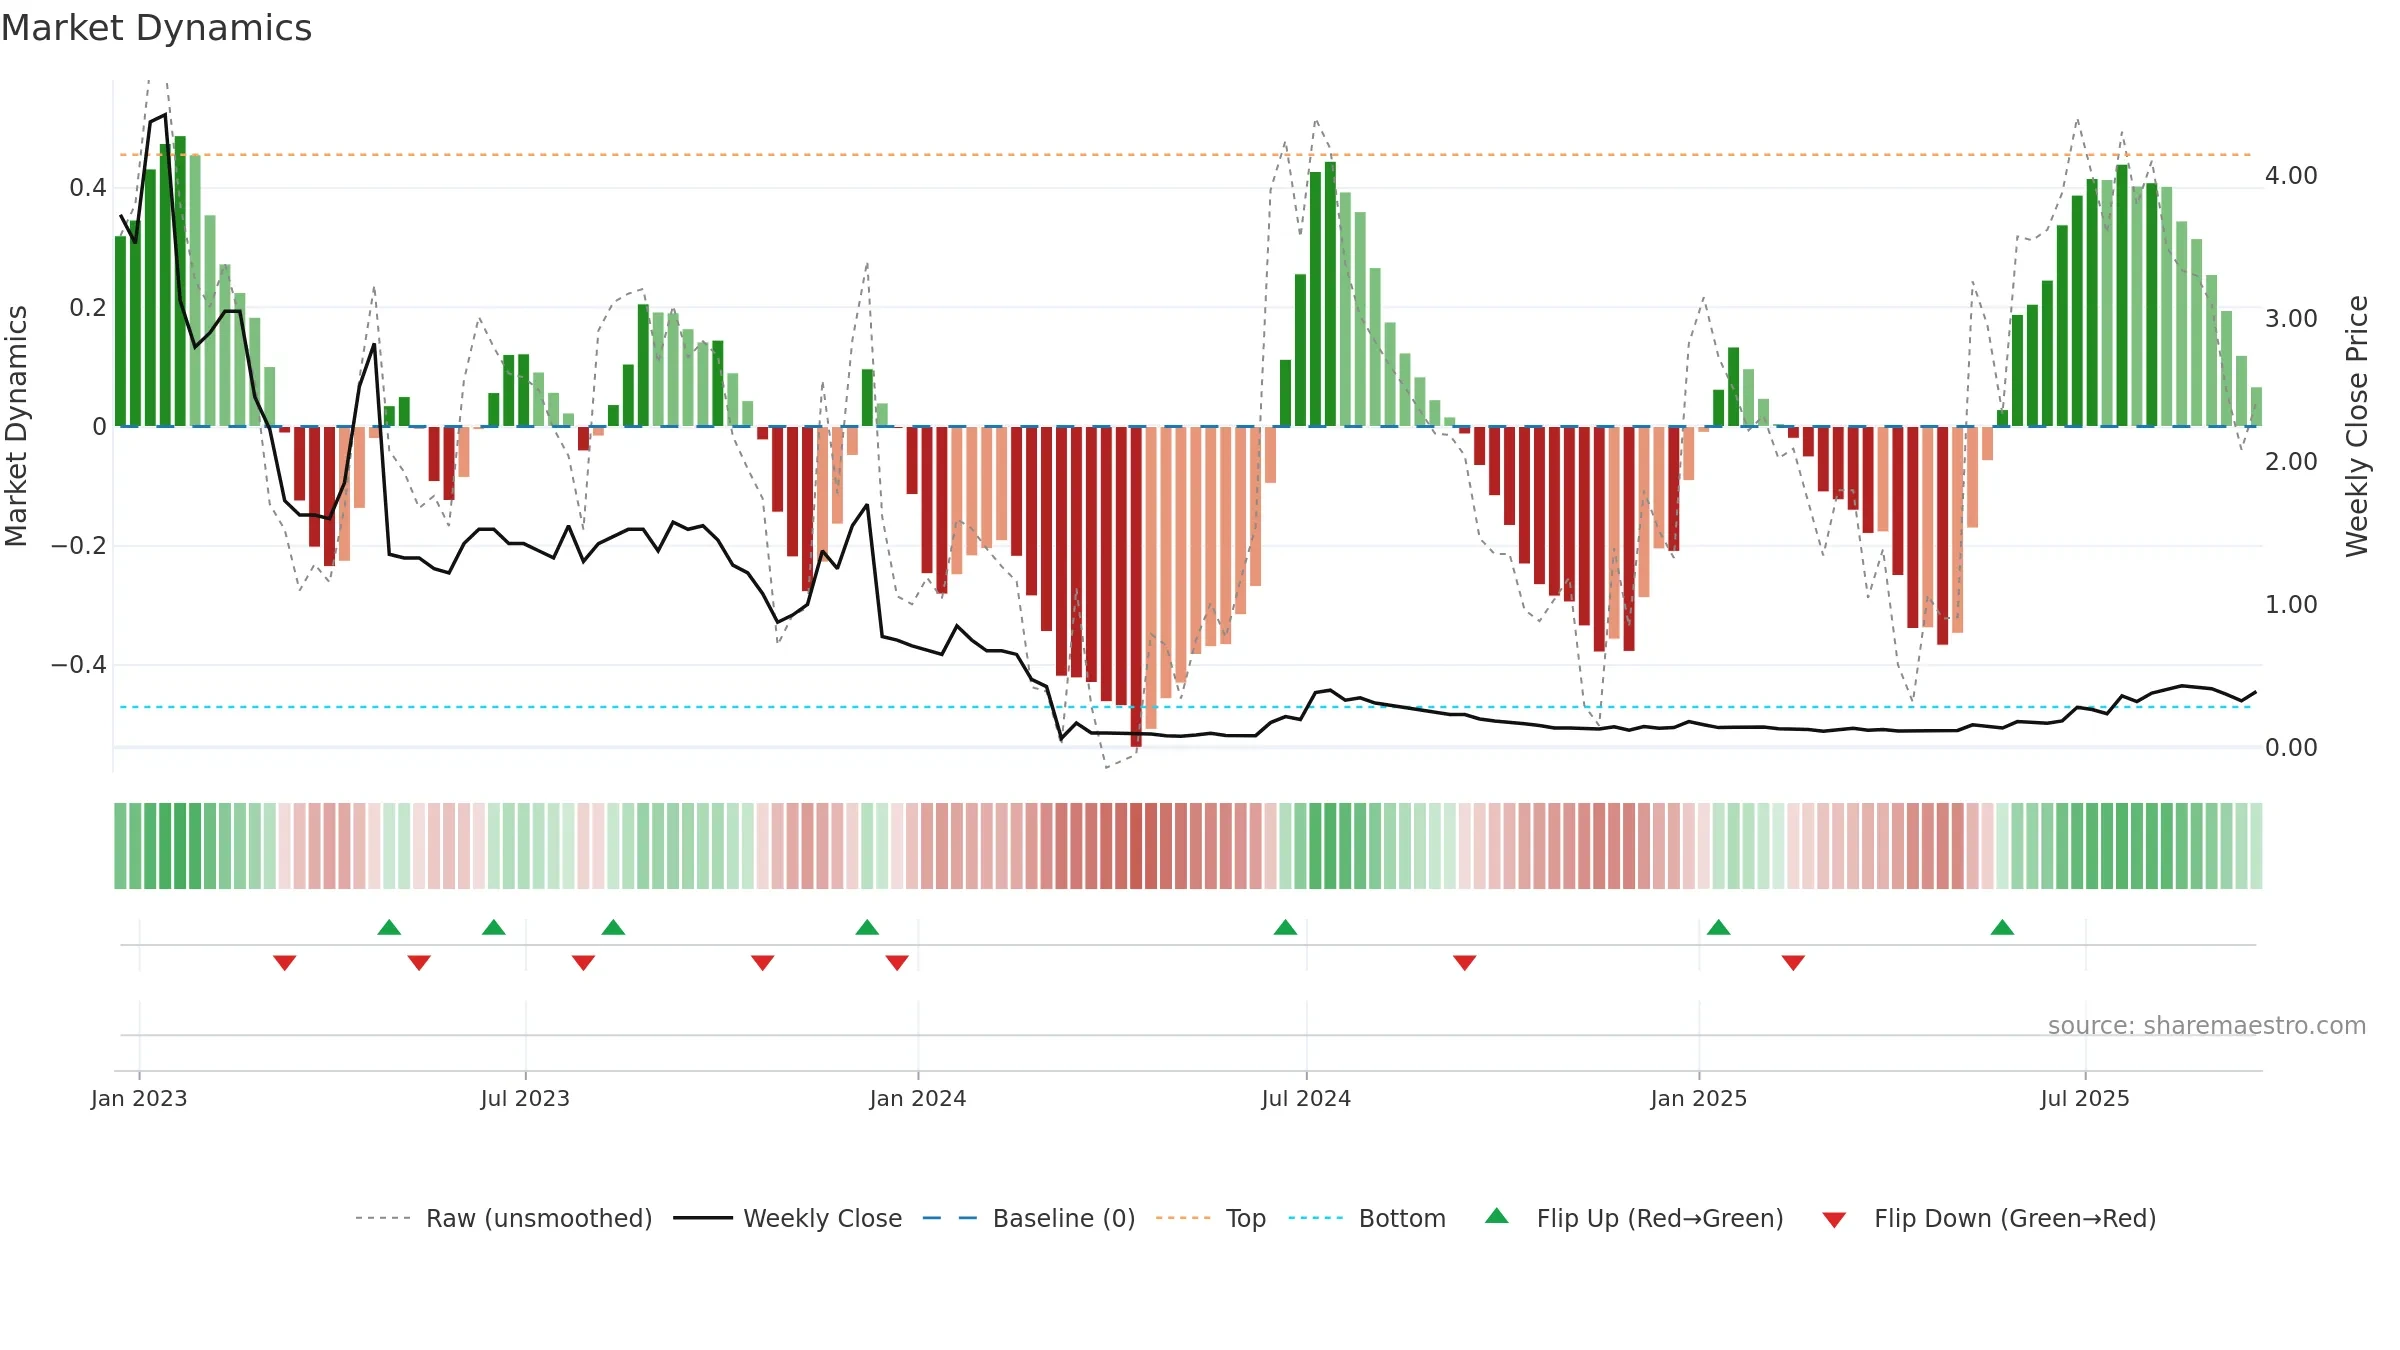Click the Weekly Close Price axis title
The width and height of the screenshot is (2400, 1350).
click(2358, 426)
